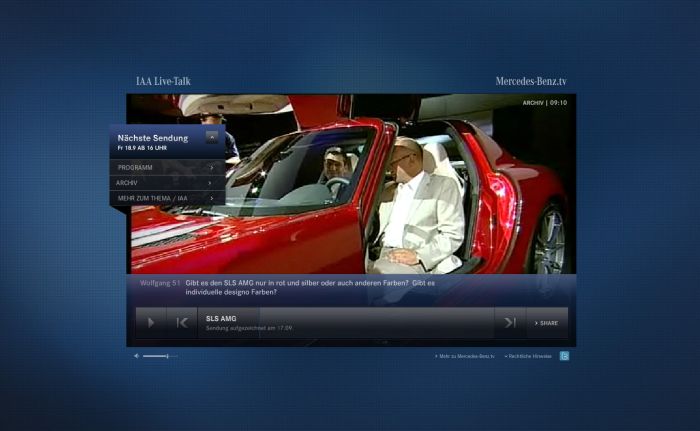This screenshot has height=431, width=700.
Task: Open the Mehr zu Mercedes-Benz.tv link
Action: 465,356
